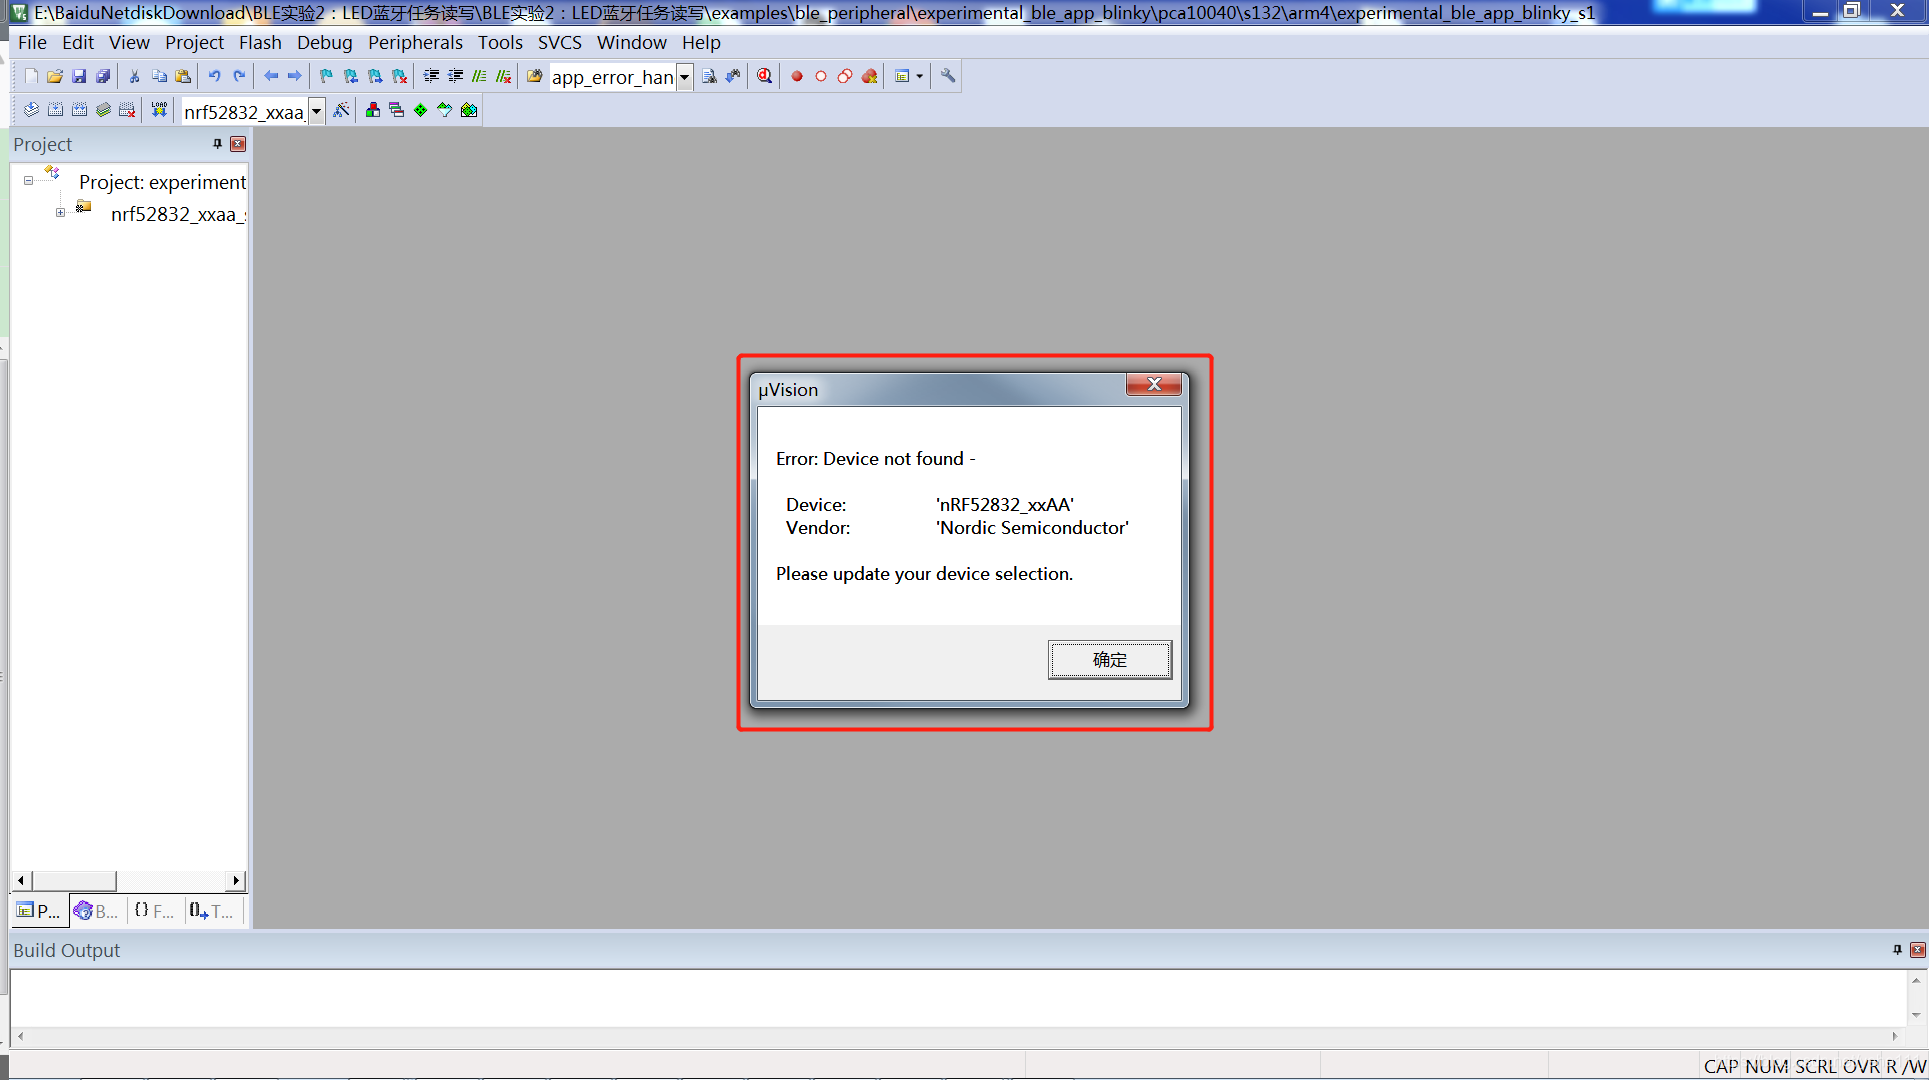Close the Project panel
Viewport: 1929px width, 1080px height.
point(238,144)
